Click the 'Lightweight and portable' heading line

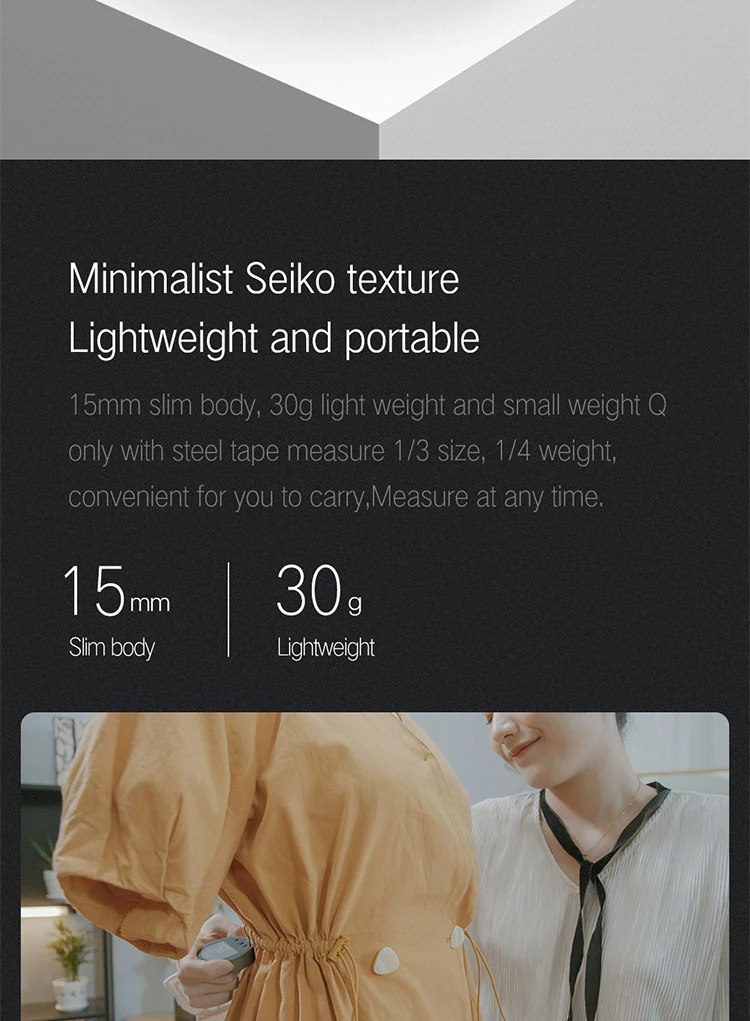click(x=273, y=338)
